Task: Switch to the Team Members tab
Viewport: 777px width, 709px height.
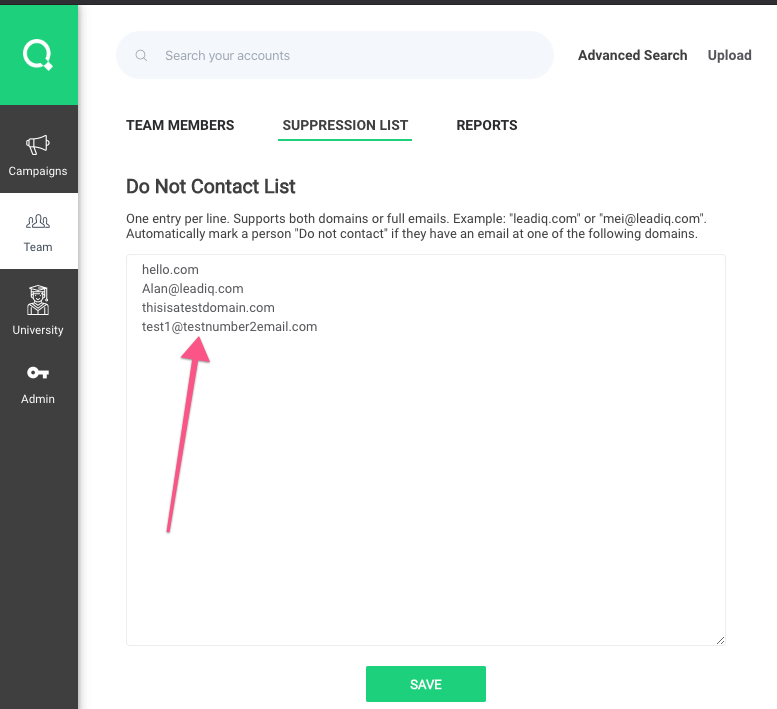Action: click(180, 126)
